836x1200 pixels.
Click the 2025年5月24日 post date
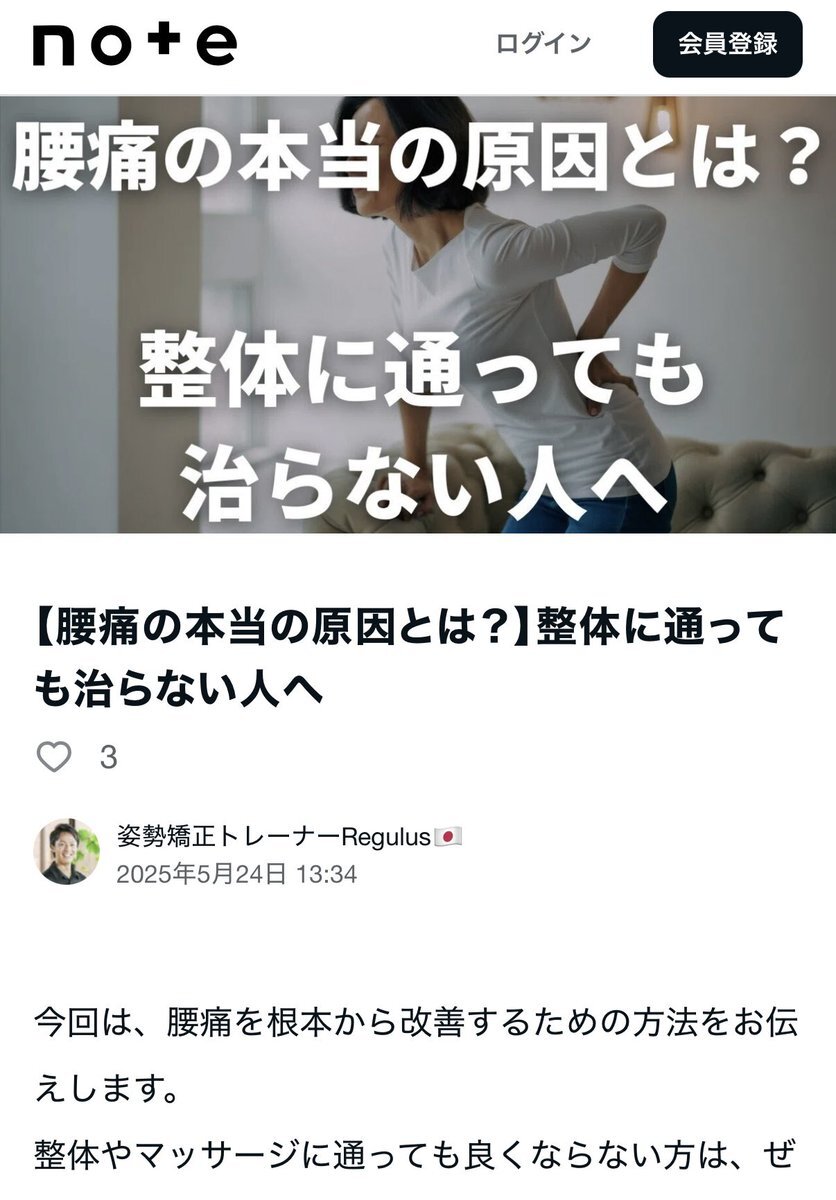(203, 874)
